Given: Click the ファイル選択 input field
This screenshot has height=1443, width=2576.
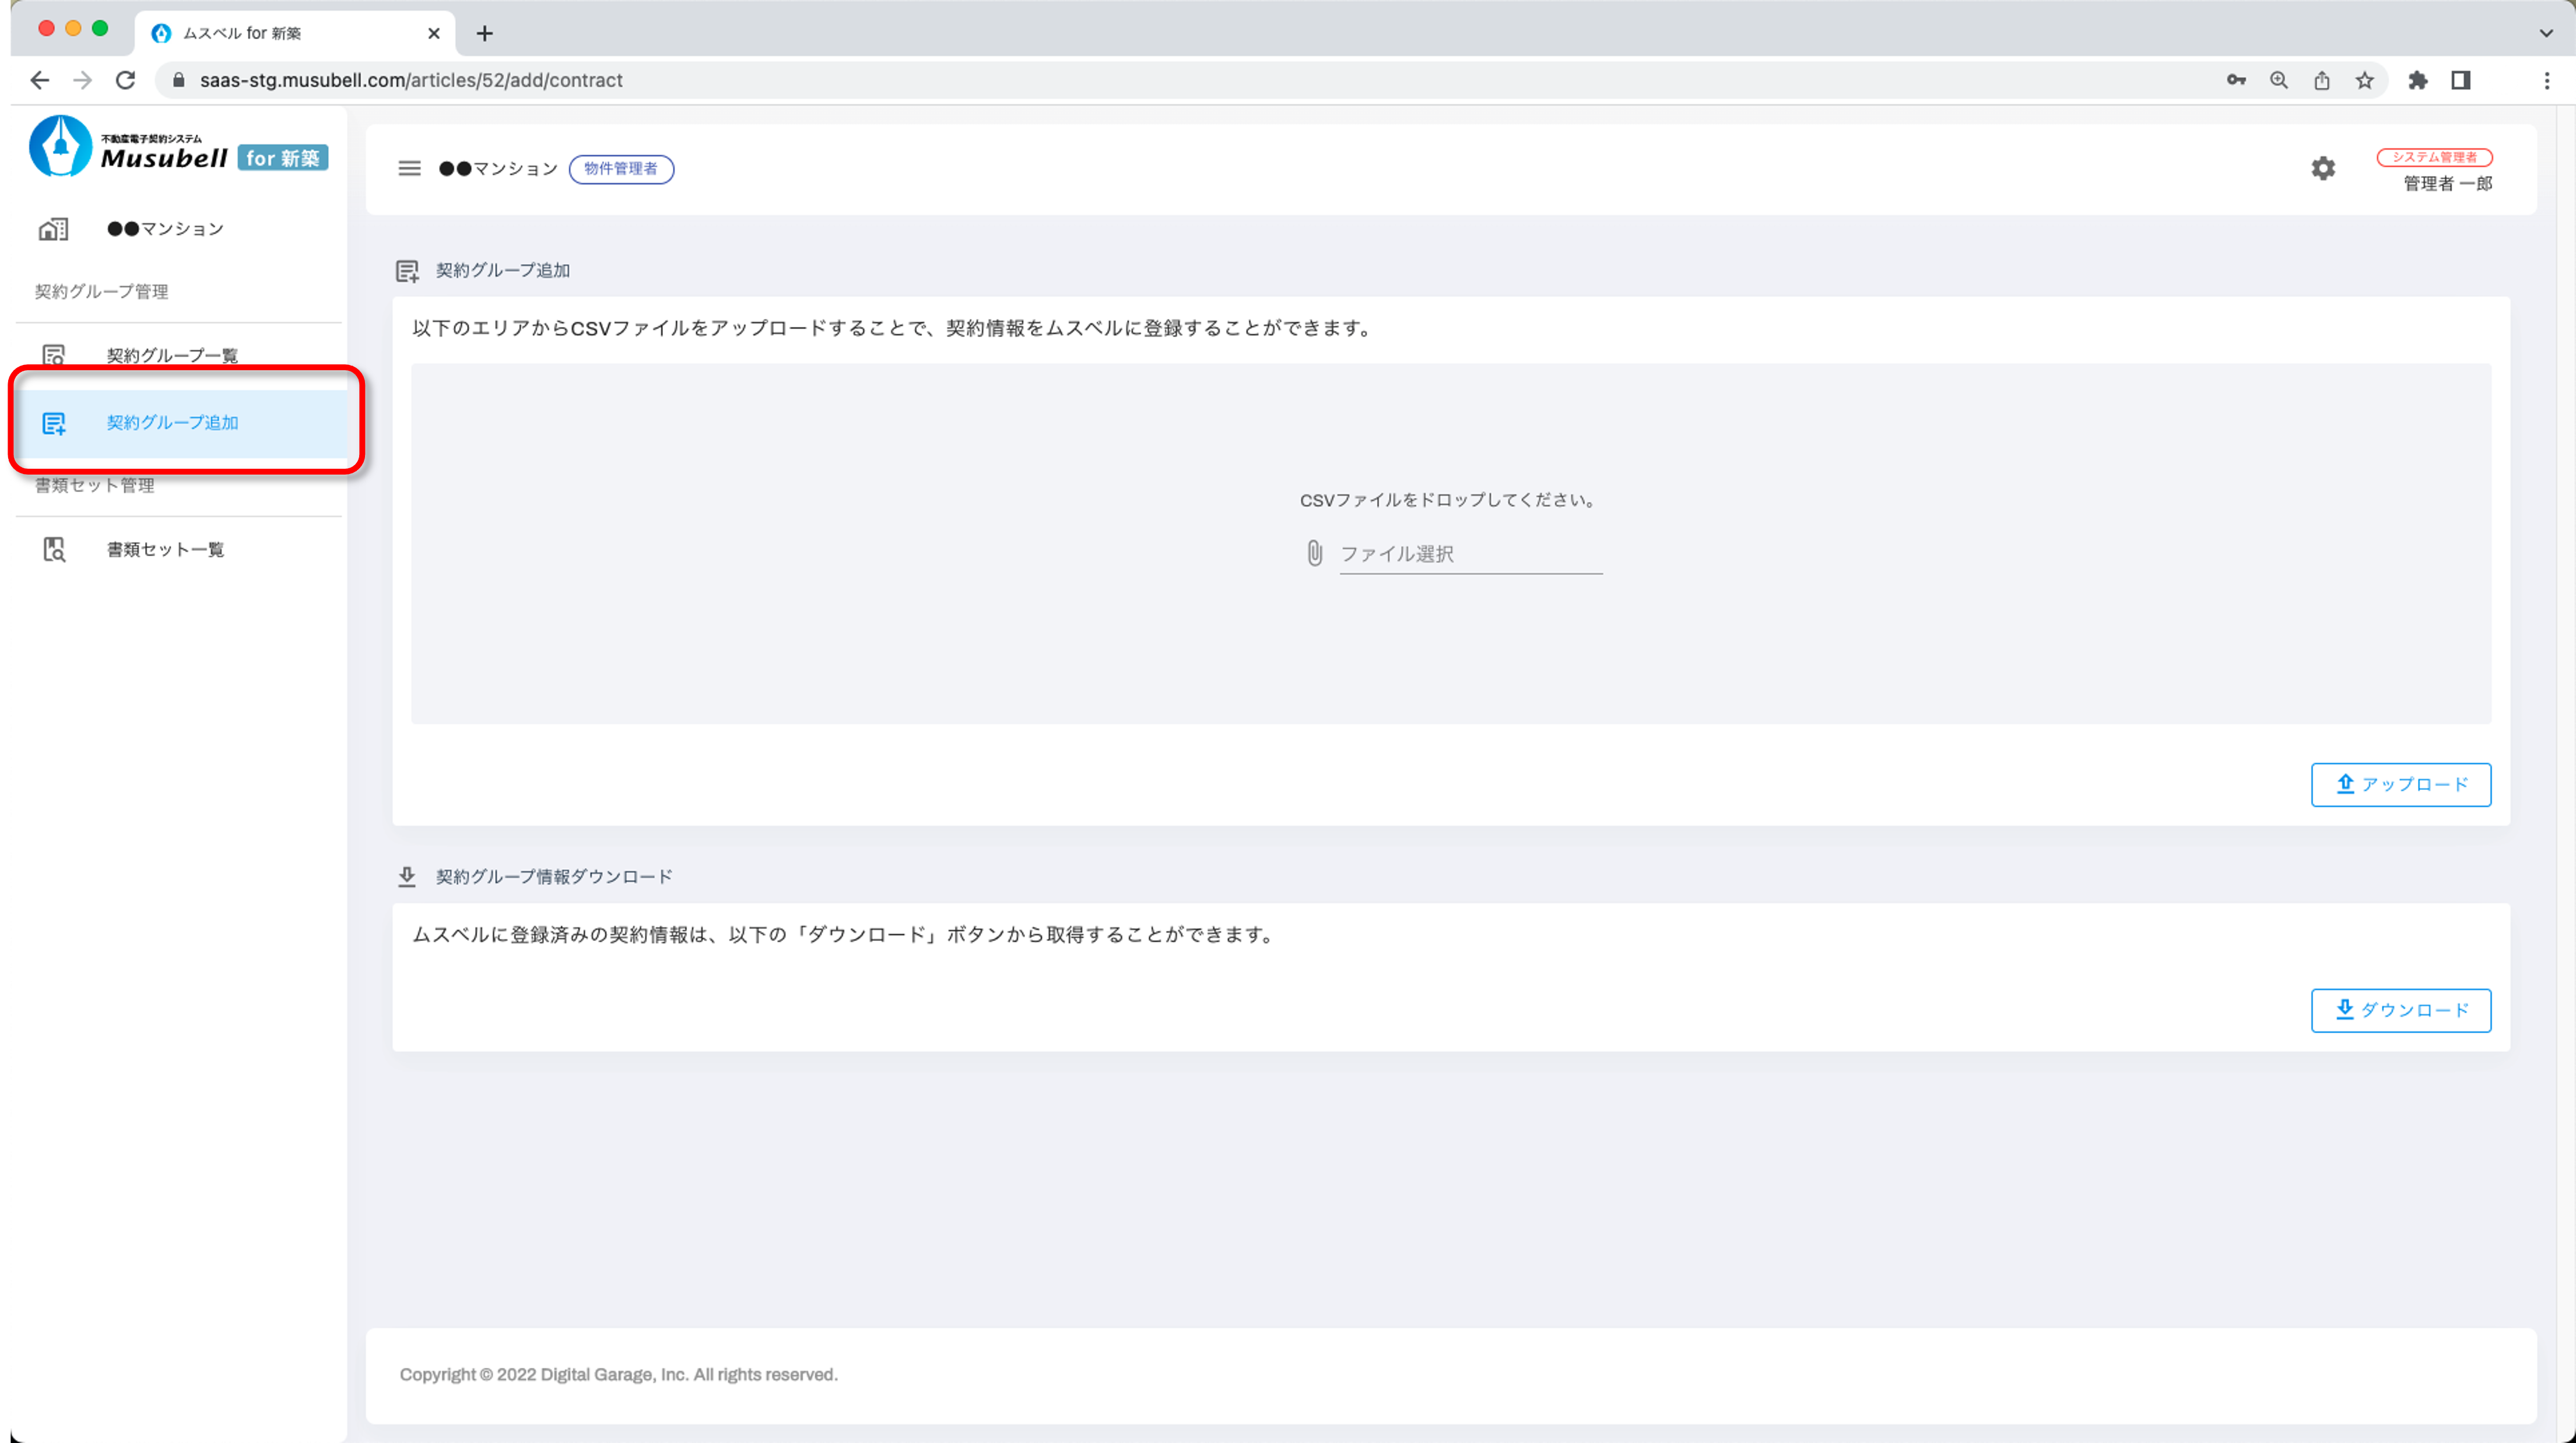Looking at the screenshot, I should (1469, 554).
